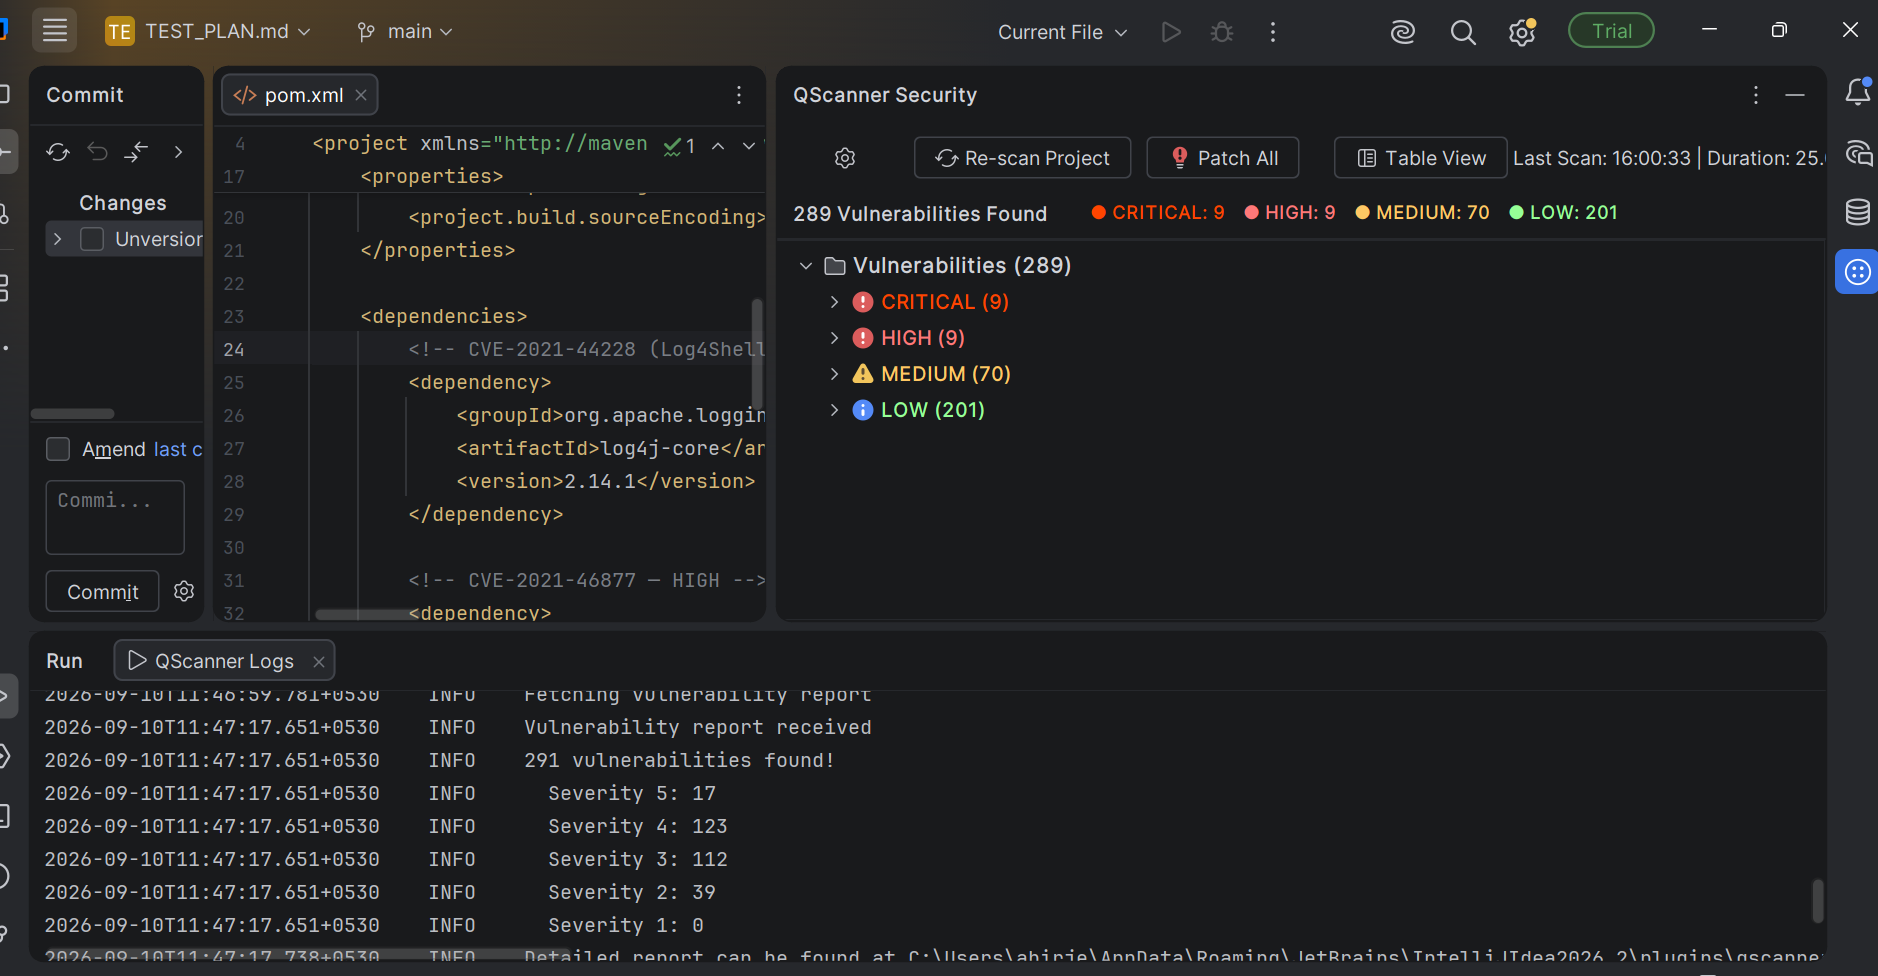Hide the QScanner Security panel
1878x976 pixels.
[x=1795, y=95]
